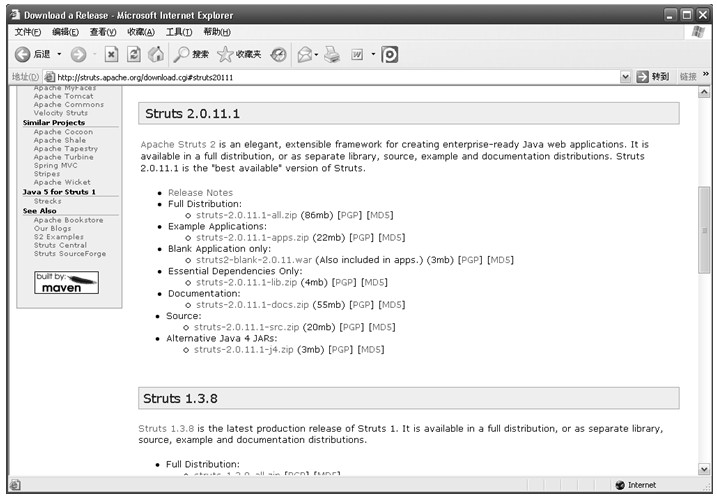Screen dimensions: 717x498
Task: Click the last square toolbar icon
Action: pos(390,55)
